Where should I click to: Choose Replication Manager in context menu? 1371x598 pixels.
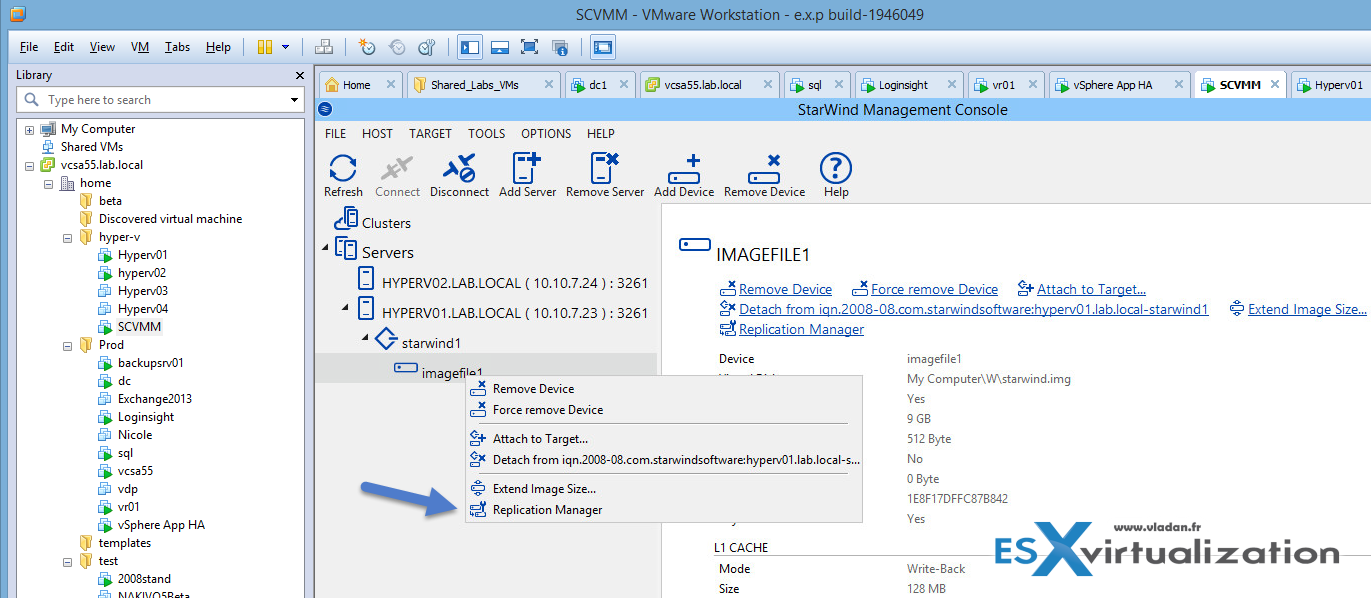tap(664, 509)
